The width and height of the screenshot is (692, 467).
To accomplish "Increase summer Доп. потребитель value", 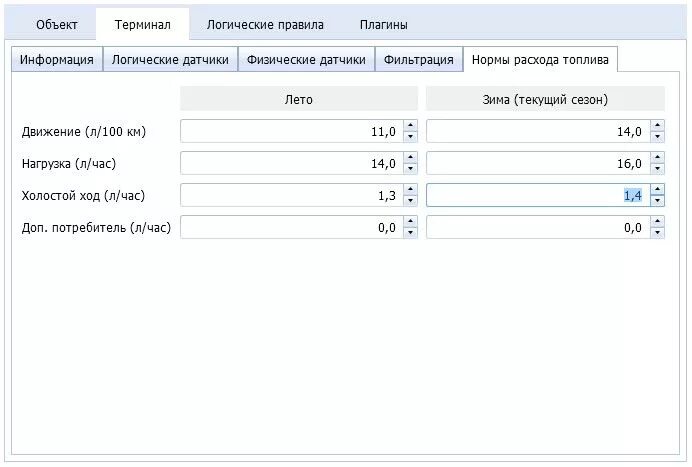I will [x=410, y=222].
